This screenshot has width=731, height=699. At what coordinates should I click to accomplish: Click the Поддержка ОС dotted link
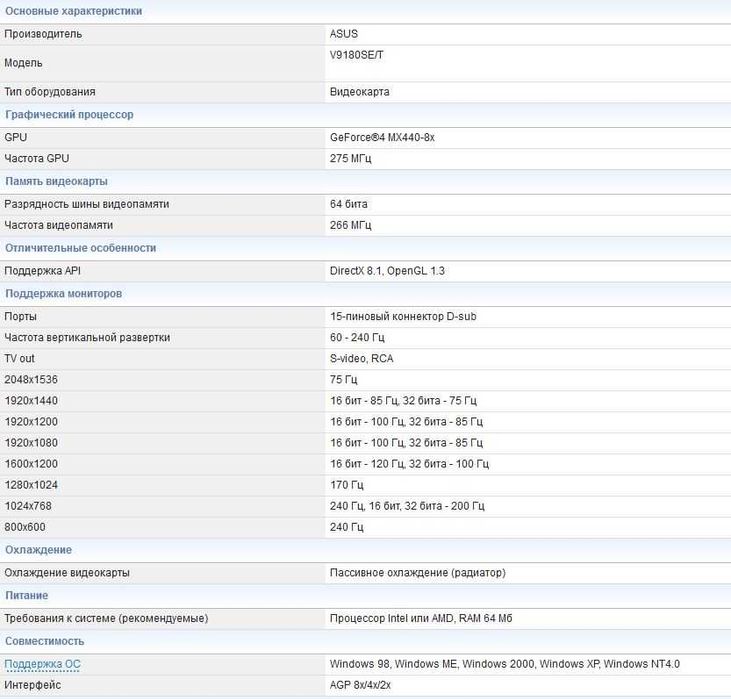pos(43,664)
